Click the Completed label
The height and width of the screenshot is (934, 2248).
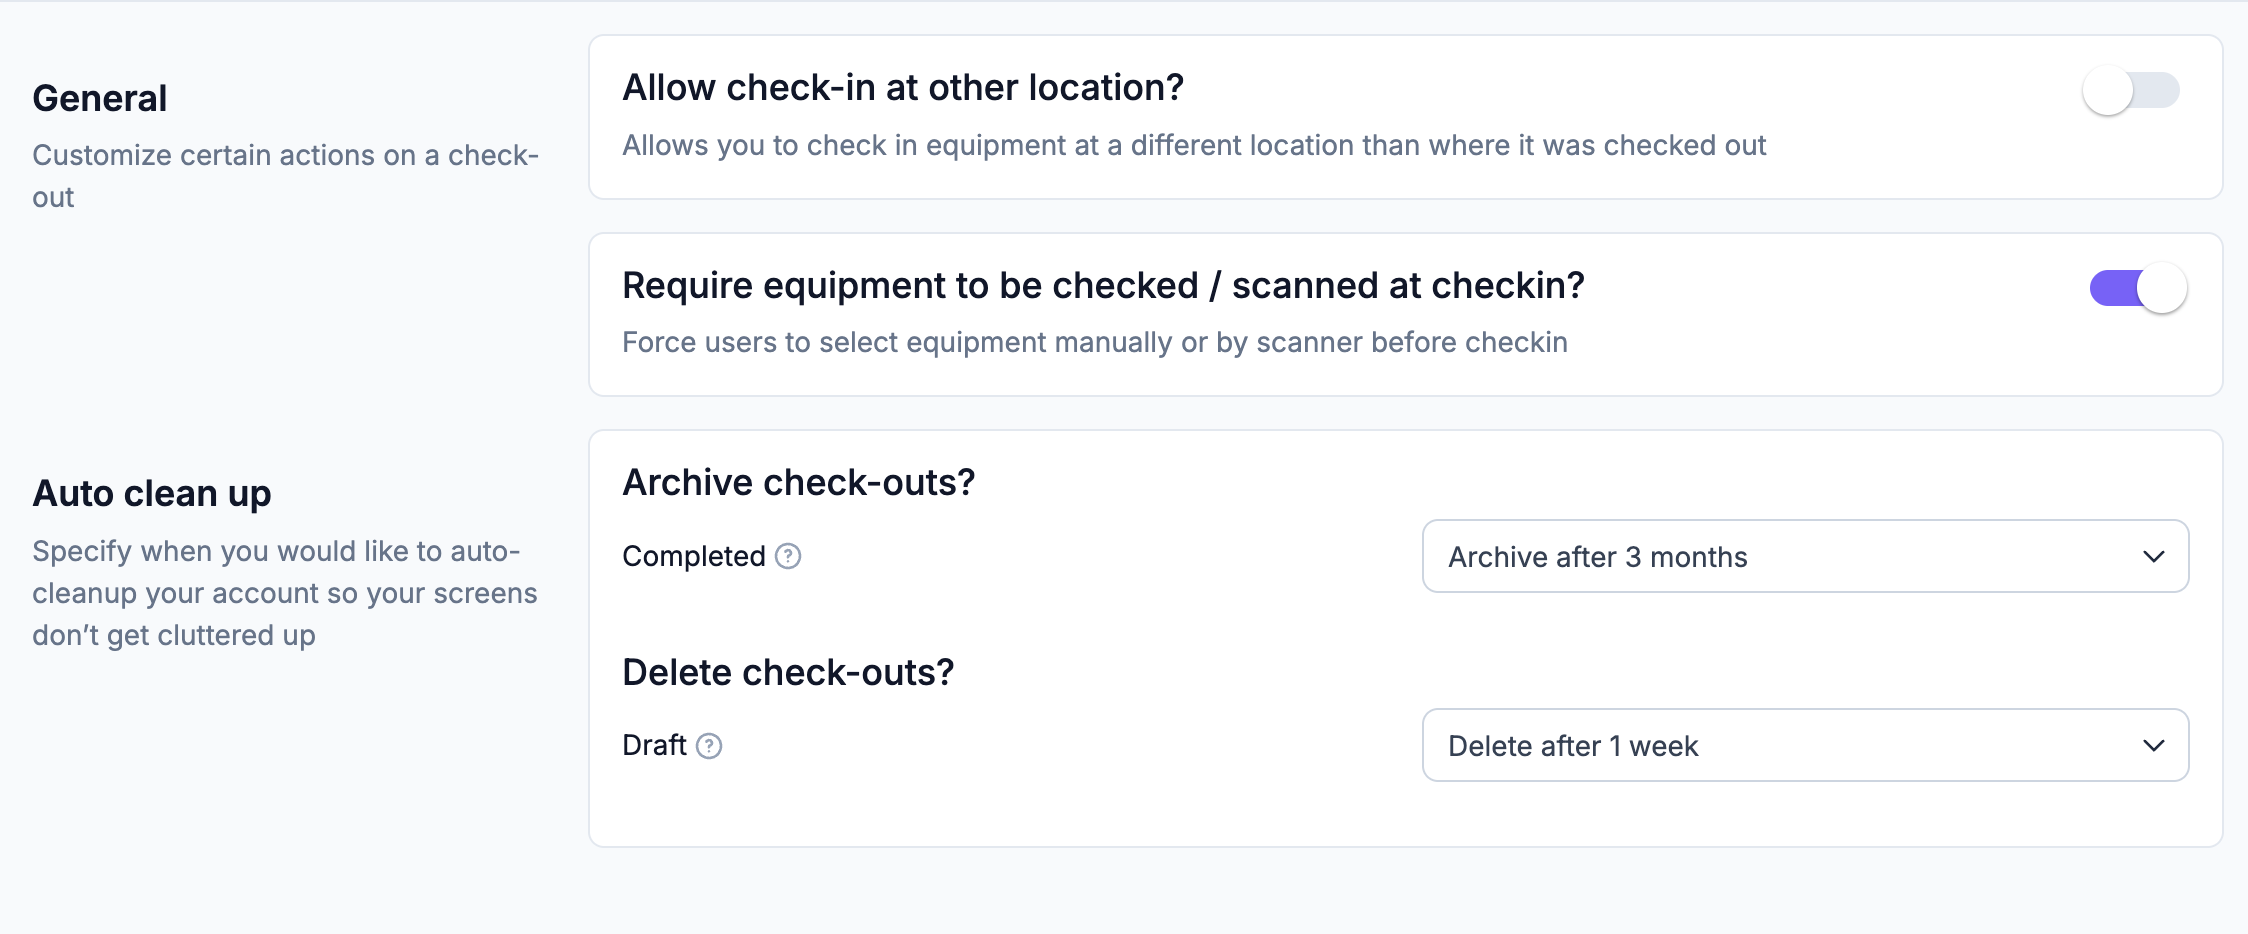pos(694,556)
